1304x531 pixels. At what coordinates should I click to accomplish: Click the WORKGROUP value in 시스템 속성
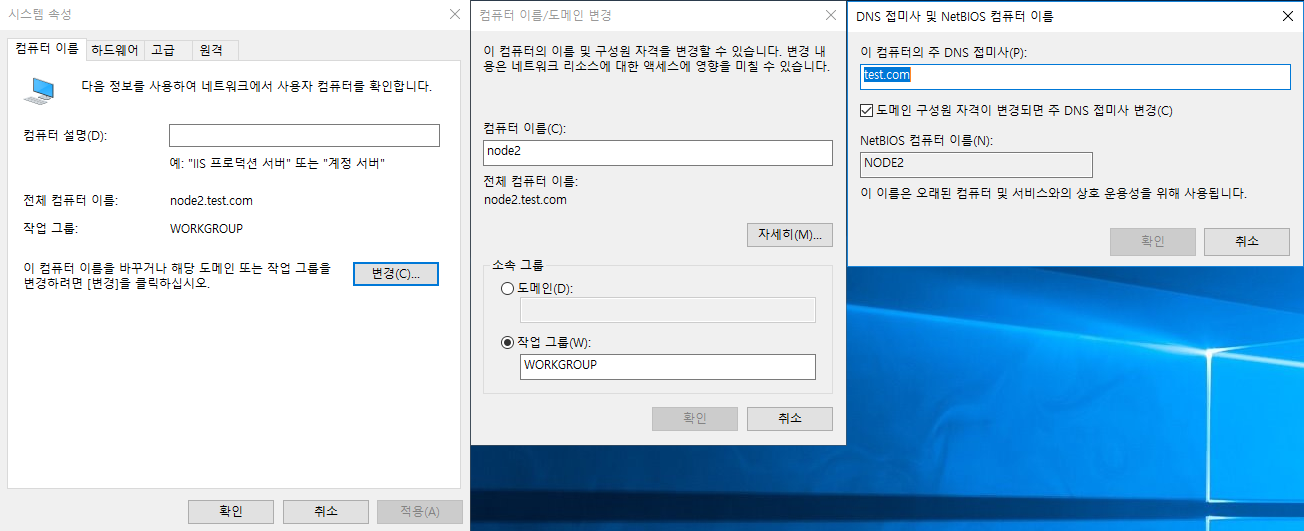tap(207, 229)
